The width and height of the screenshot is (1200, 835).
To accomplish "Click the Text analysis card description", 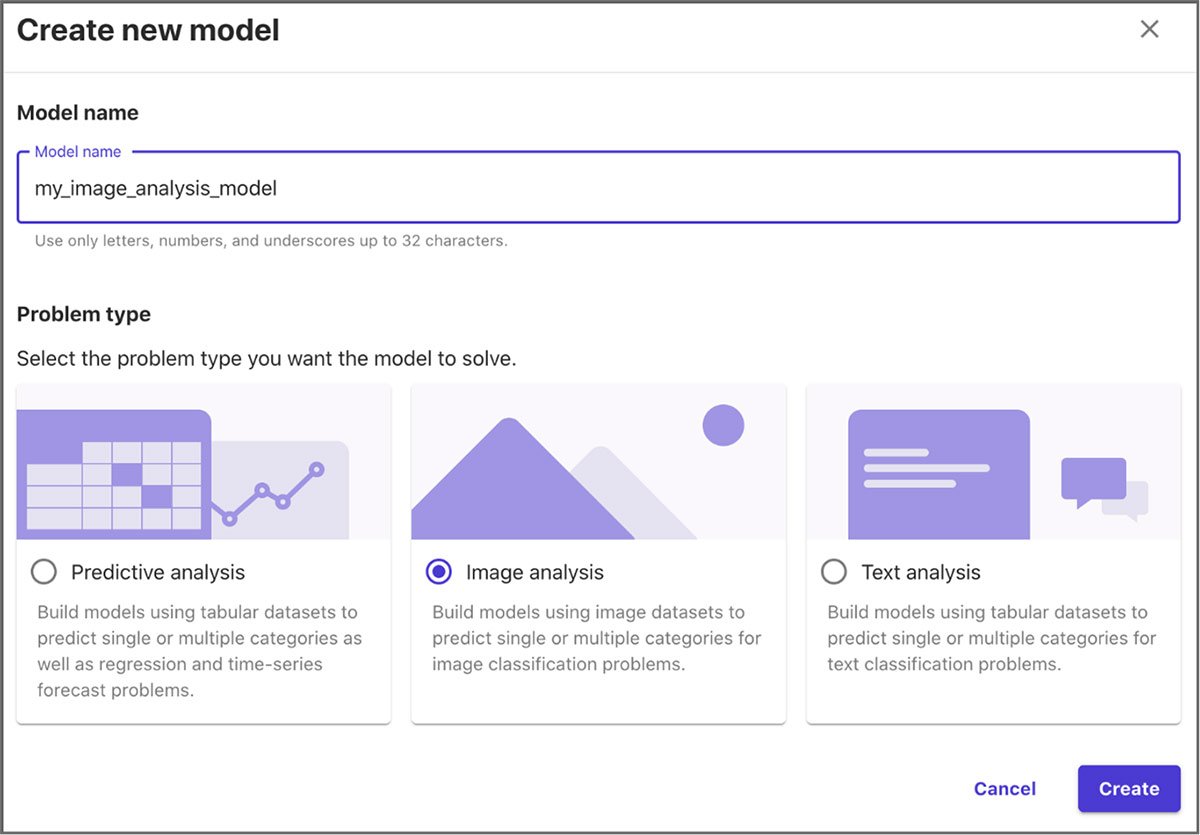I will (990, 638).
